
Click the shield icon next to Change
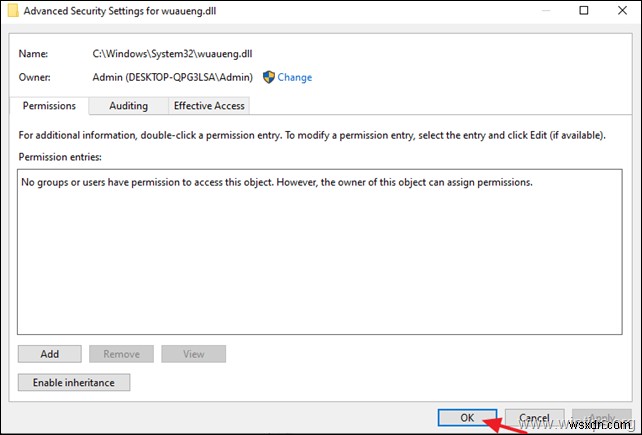point(269,77)
